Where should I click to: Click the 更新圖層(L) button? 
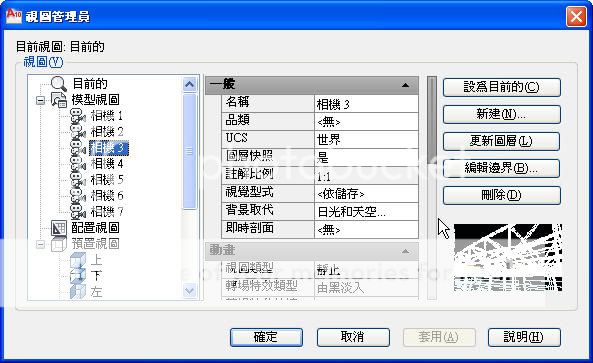tap(501, 141)
